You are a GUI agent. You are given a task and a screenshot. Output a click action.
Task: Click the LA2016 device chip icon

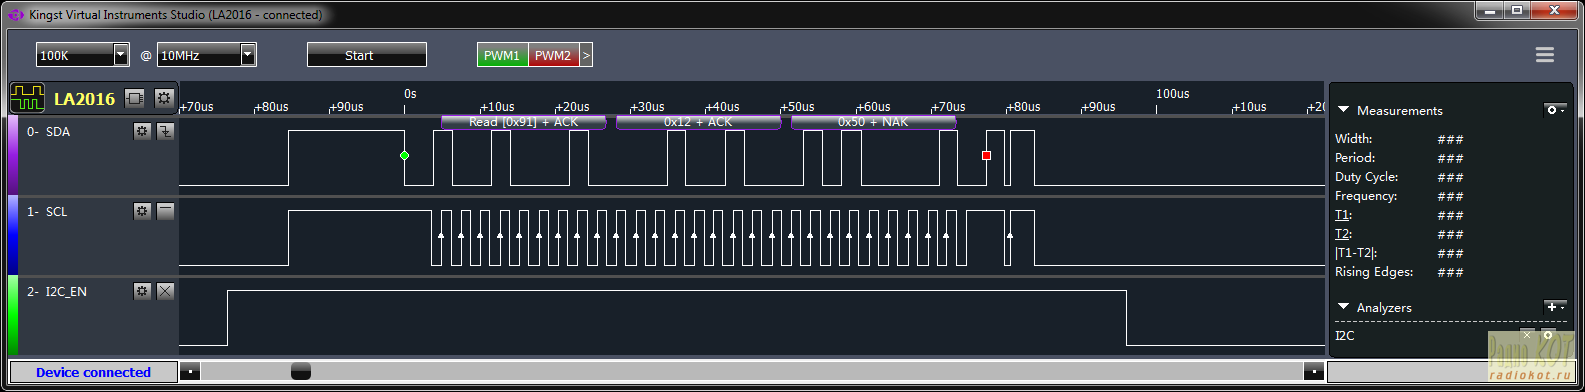(135, 98)
